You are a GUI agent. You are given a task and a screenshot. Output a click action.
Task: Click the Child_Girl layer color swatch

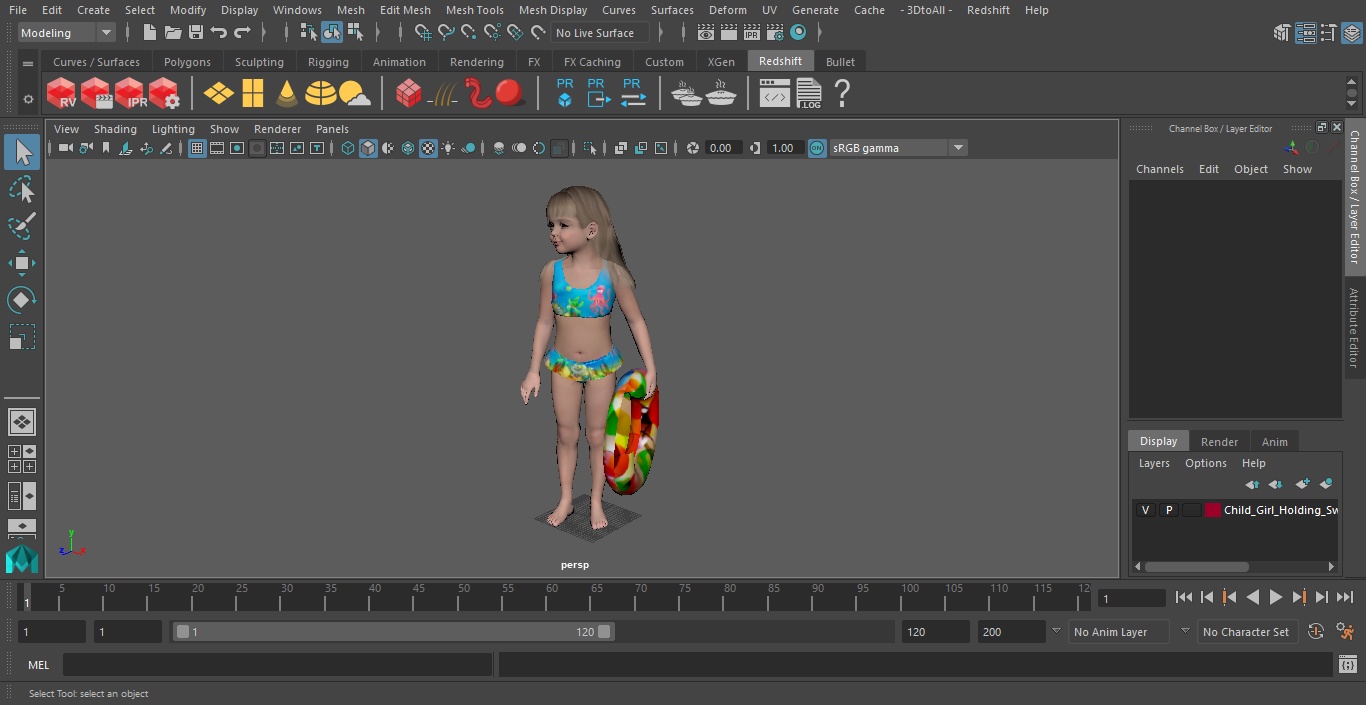pyautogui.click(x=1213, y=510)
